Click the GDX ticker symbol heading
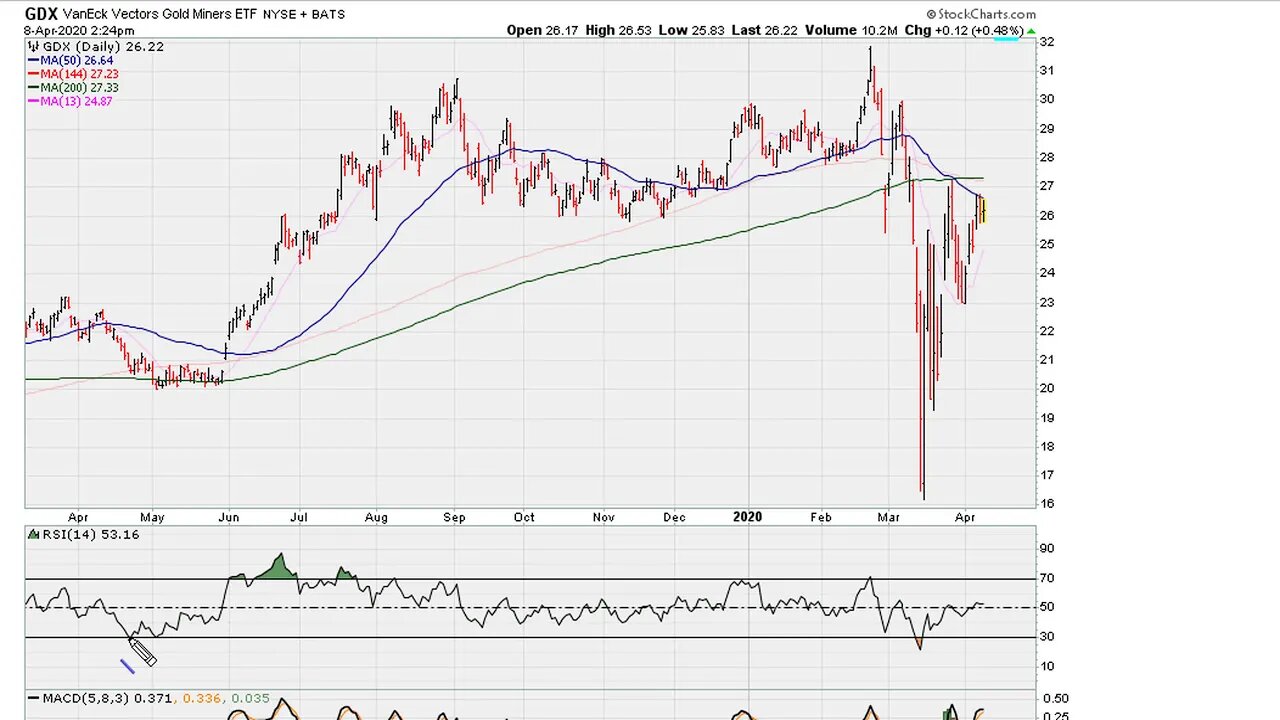 click(x=41, y=14)
